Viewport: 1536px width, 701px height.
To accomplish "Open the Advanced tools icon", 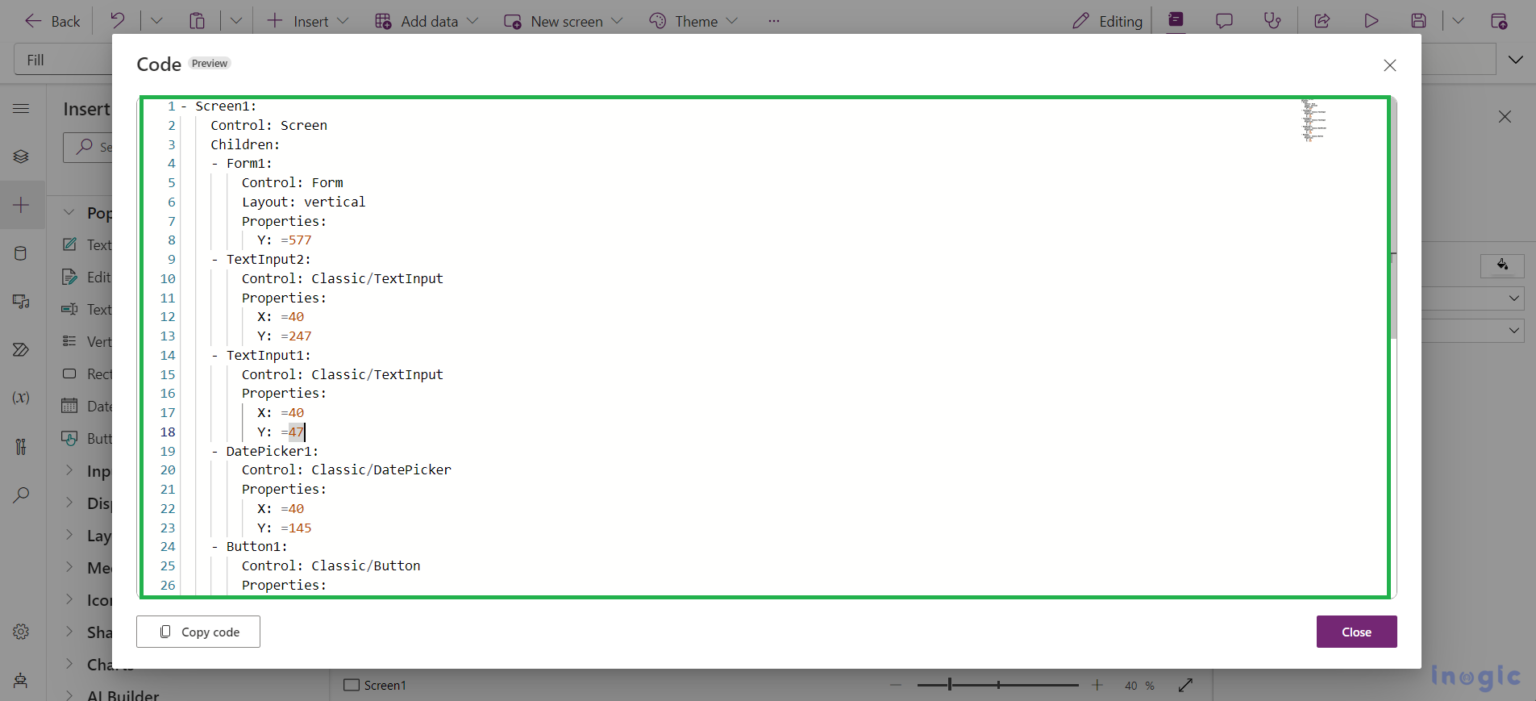I will pyautogui.click(x=21, y=446).
